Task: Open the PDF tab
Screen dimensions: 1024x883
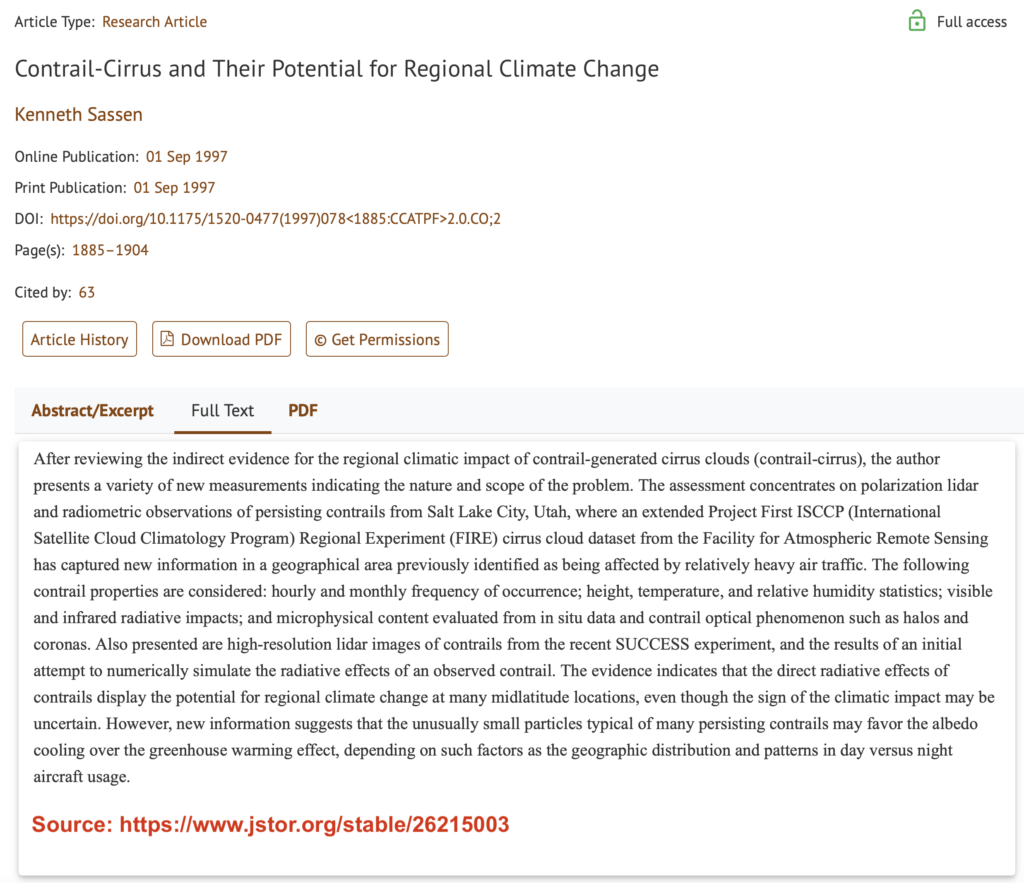Action: 303,410
